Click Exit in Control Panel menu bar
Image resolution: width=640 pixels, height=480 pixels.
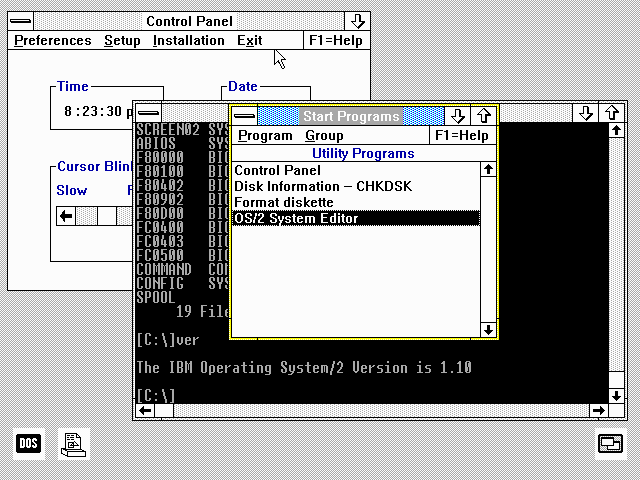point(249,41)
